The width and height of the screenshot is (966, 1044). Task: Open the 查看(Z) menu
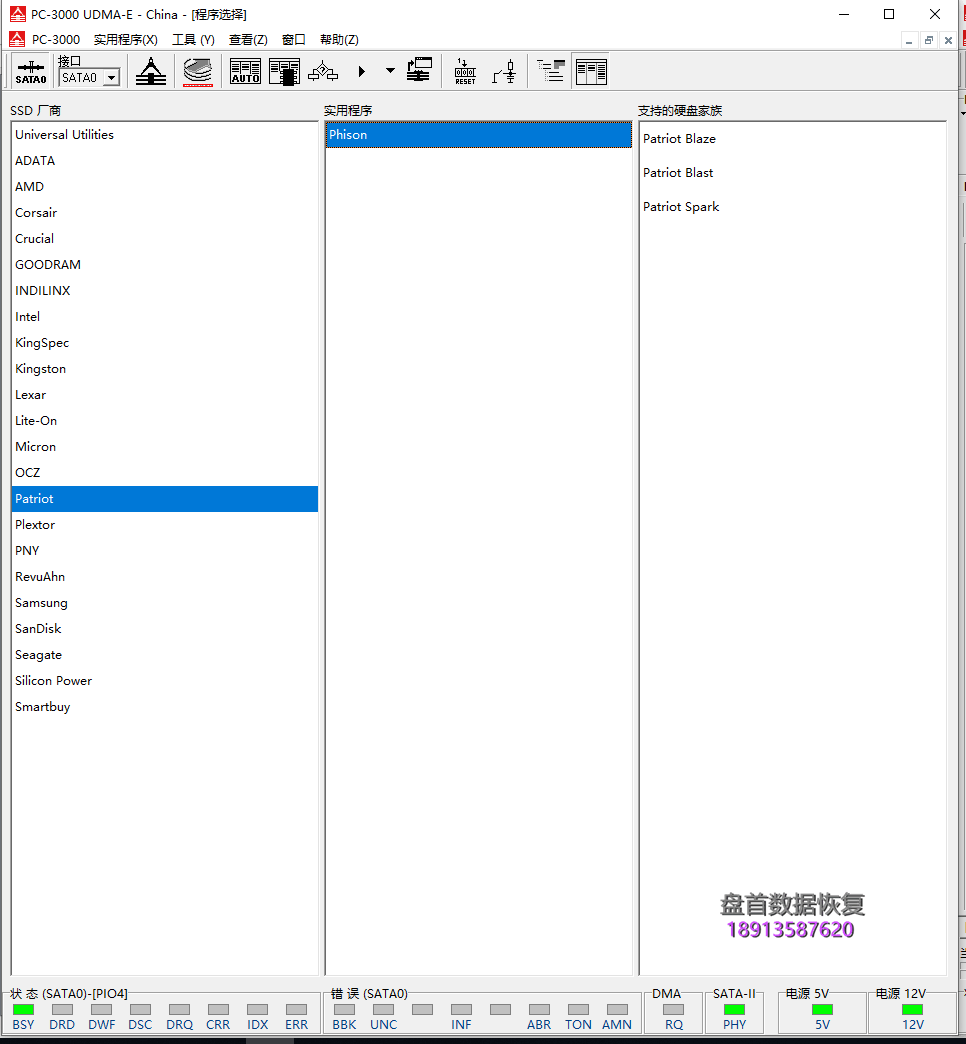[248, 40]
